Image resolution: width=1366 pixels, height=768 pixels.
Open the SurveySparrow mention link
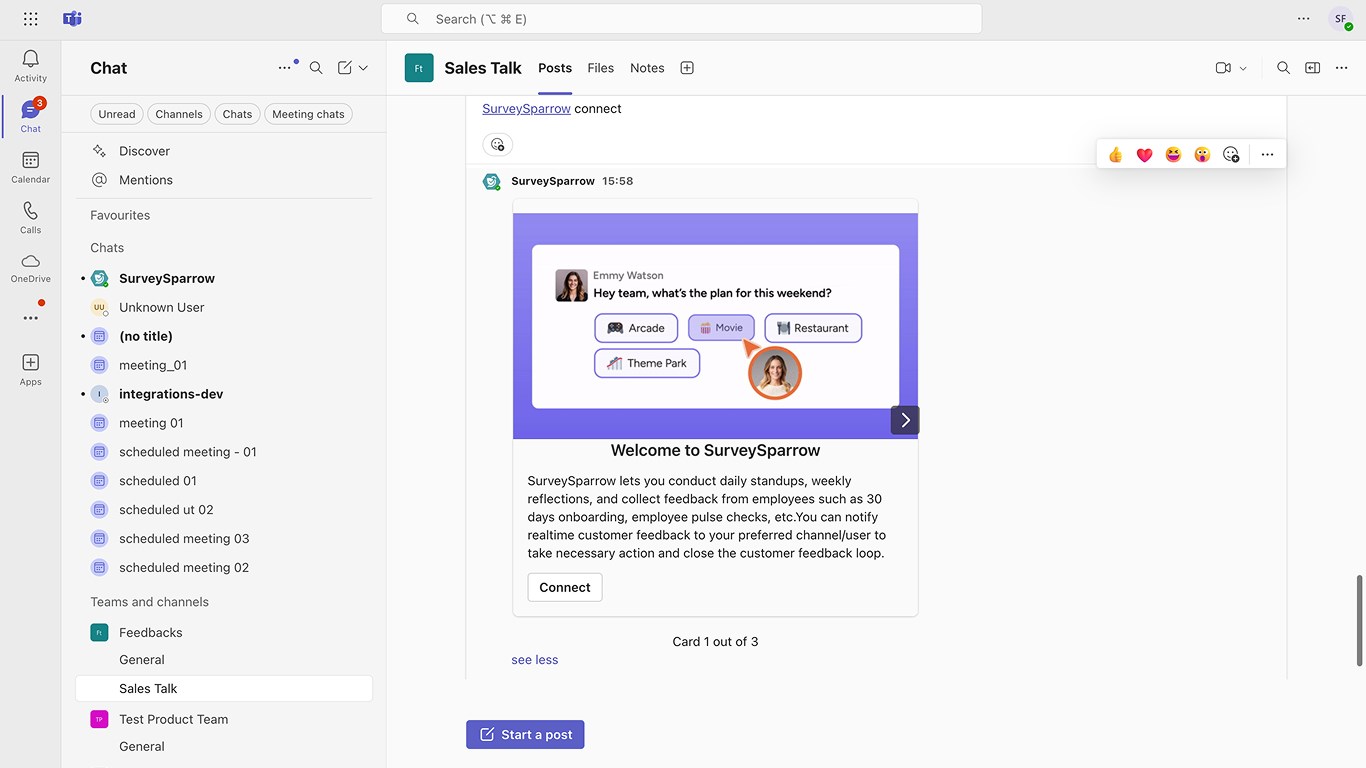tap(526, 108)
